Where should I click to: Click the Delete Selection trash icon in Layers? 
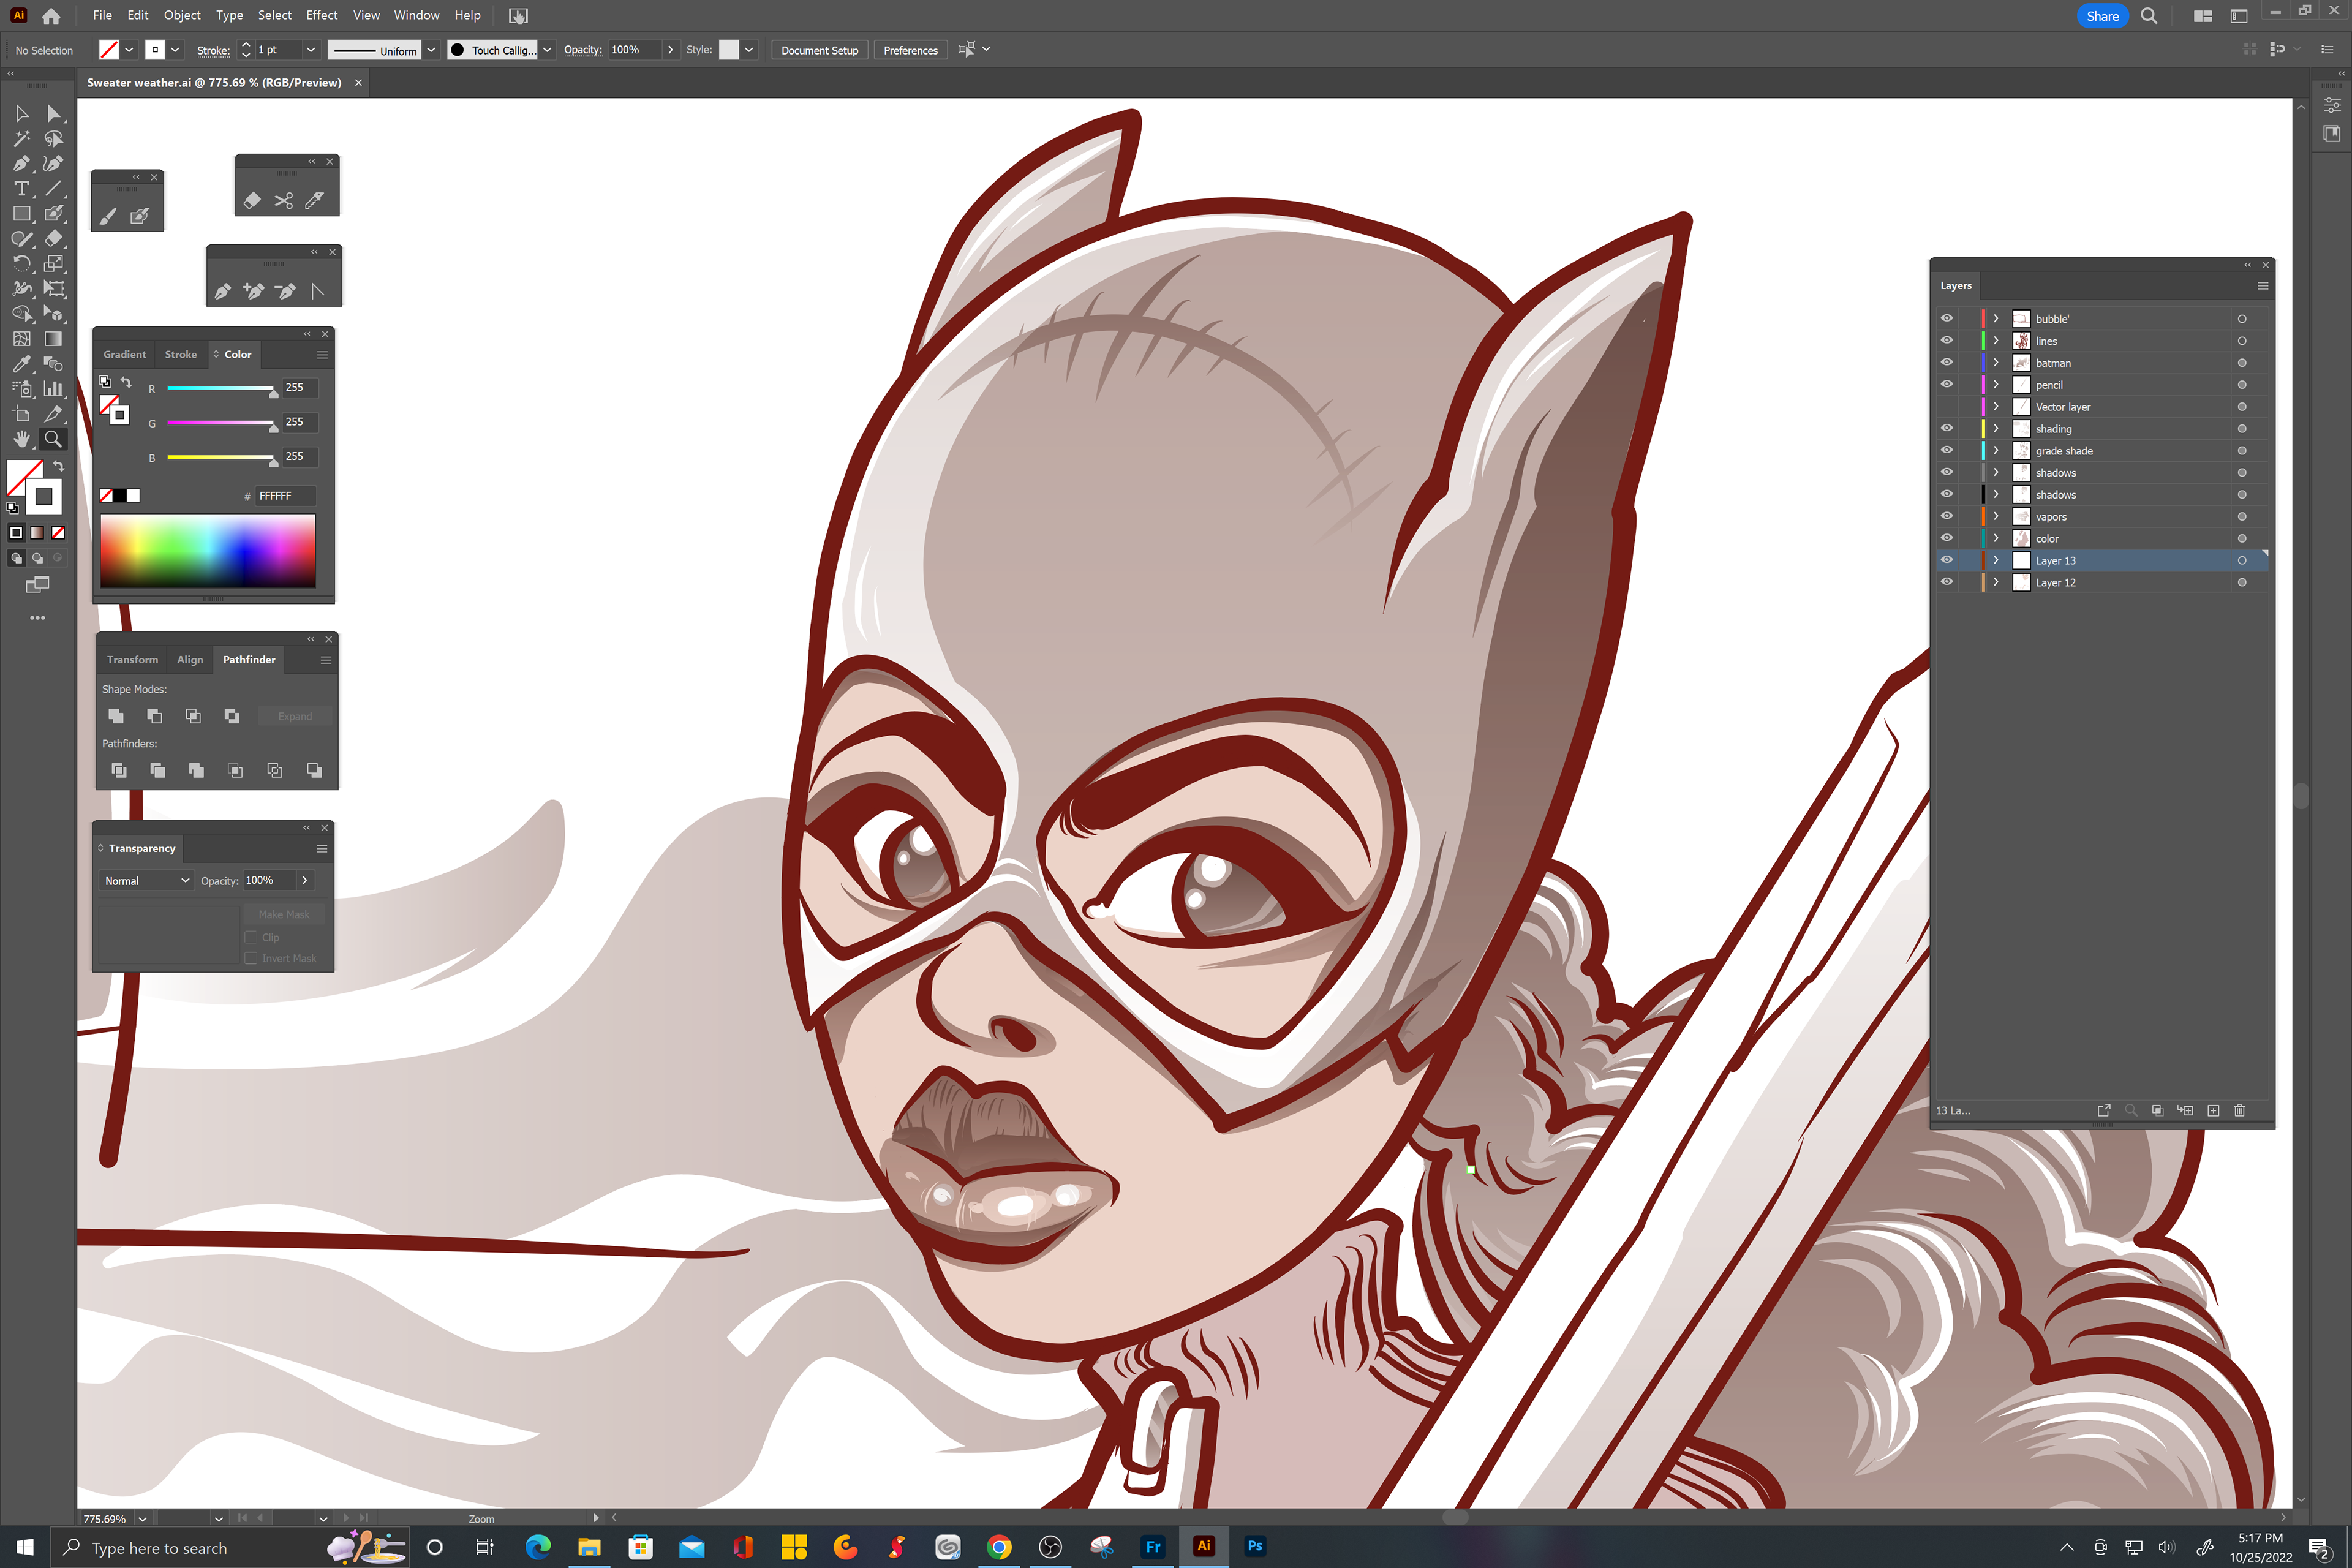tap(2239, 1110)
